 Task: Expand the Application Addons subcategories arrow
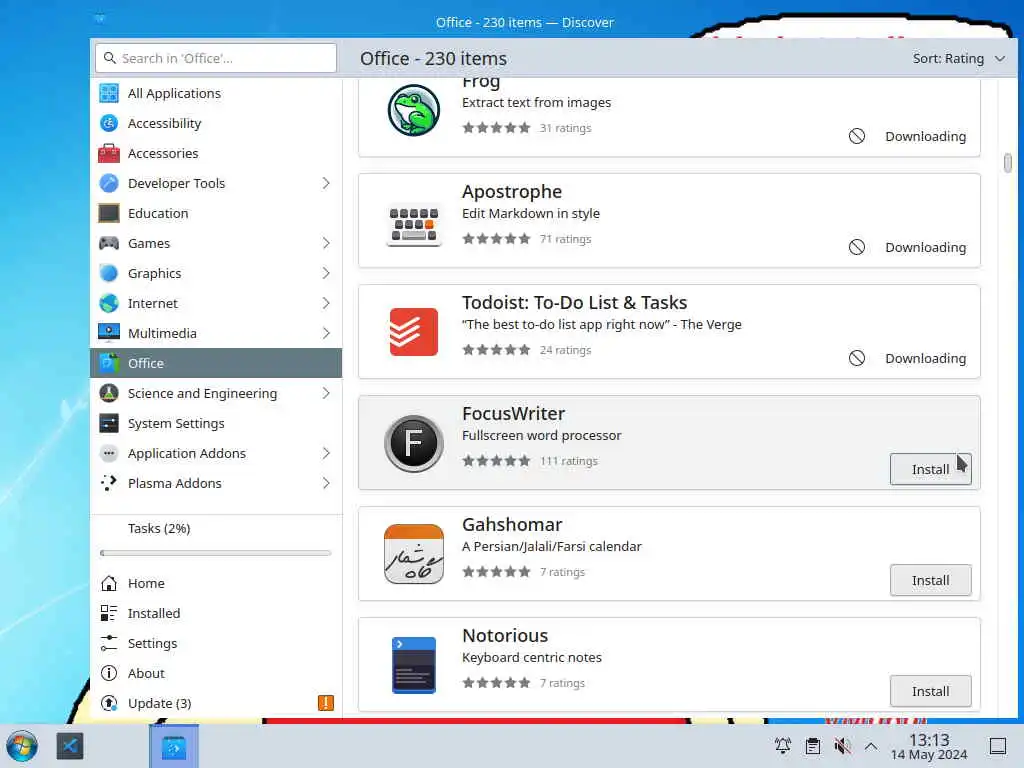(x=326, y=453)
